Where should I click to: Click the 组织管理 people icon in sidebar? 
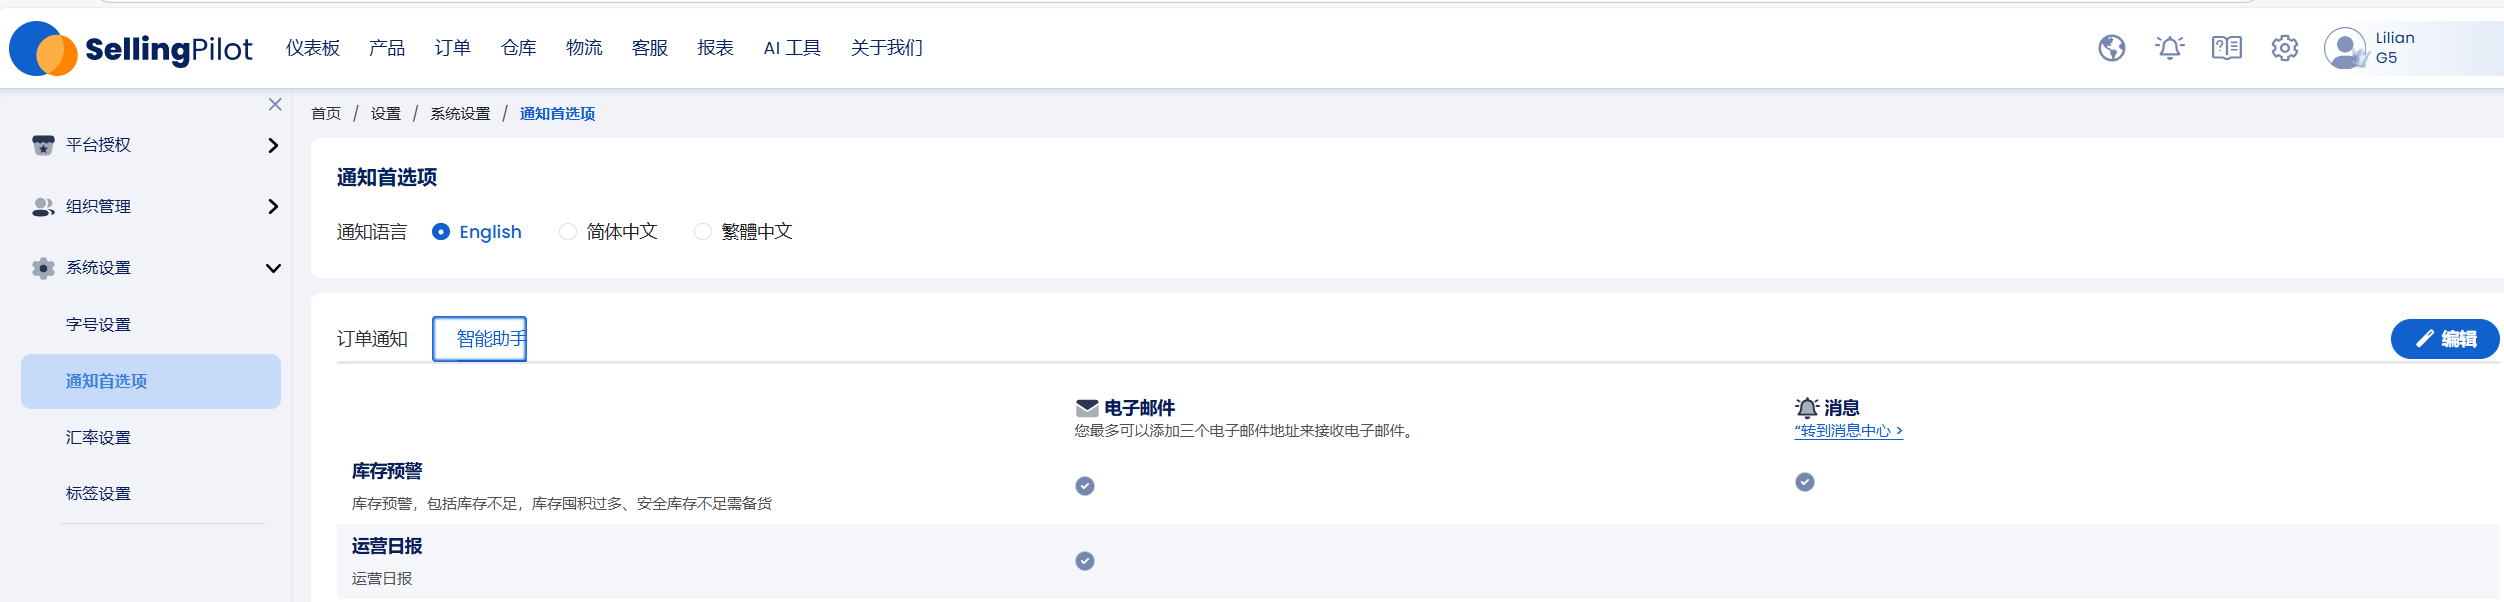tap(43, 206)
